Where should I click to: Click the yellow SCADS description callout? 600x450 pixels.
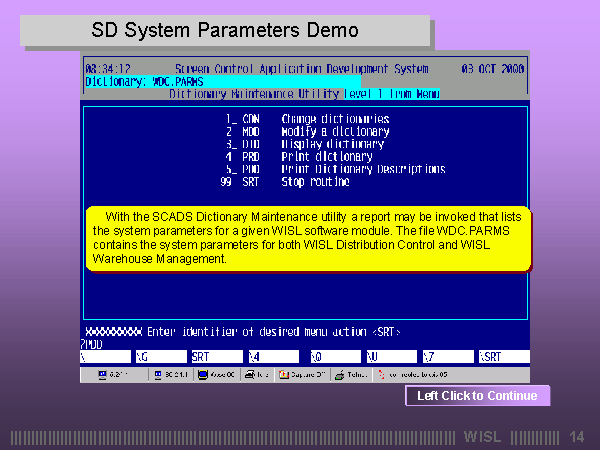(306, 237)
